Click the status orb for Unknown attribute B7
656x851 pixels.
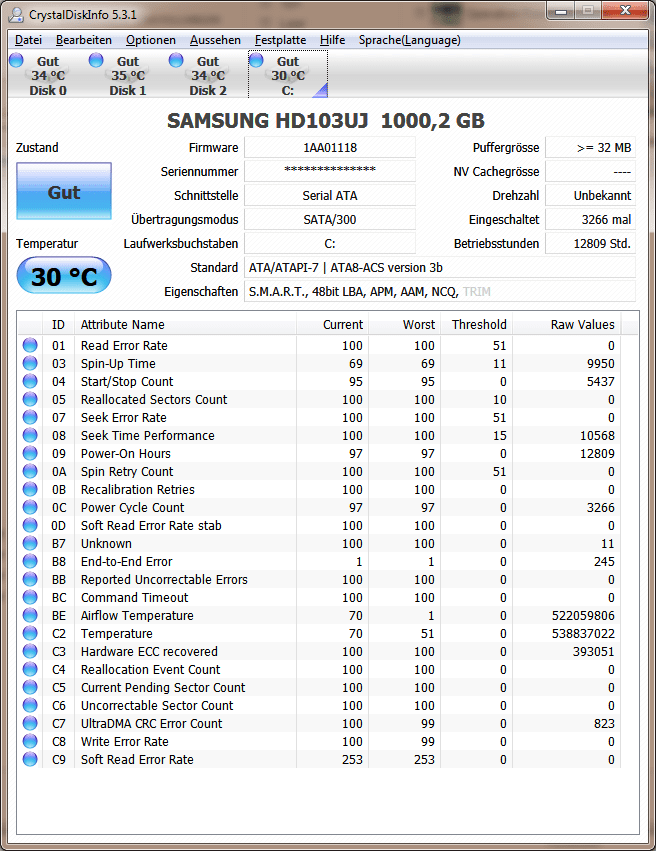[x=30, y=543]
